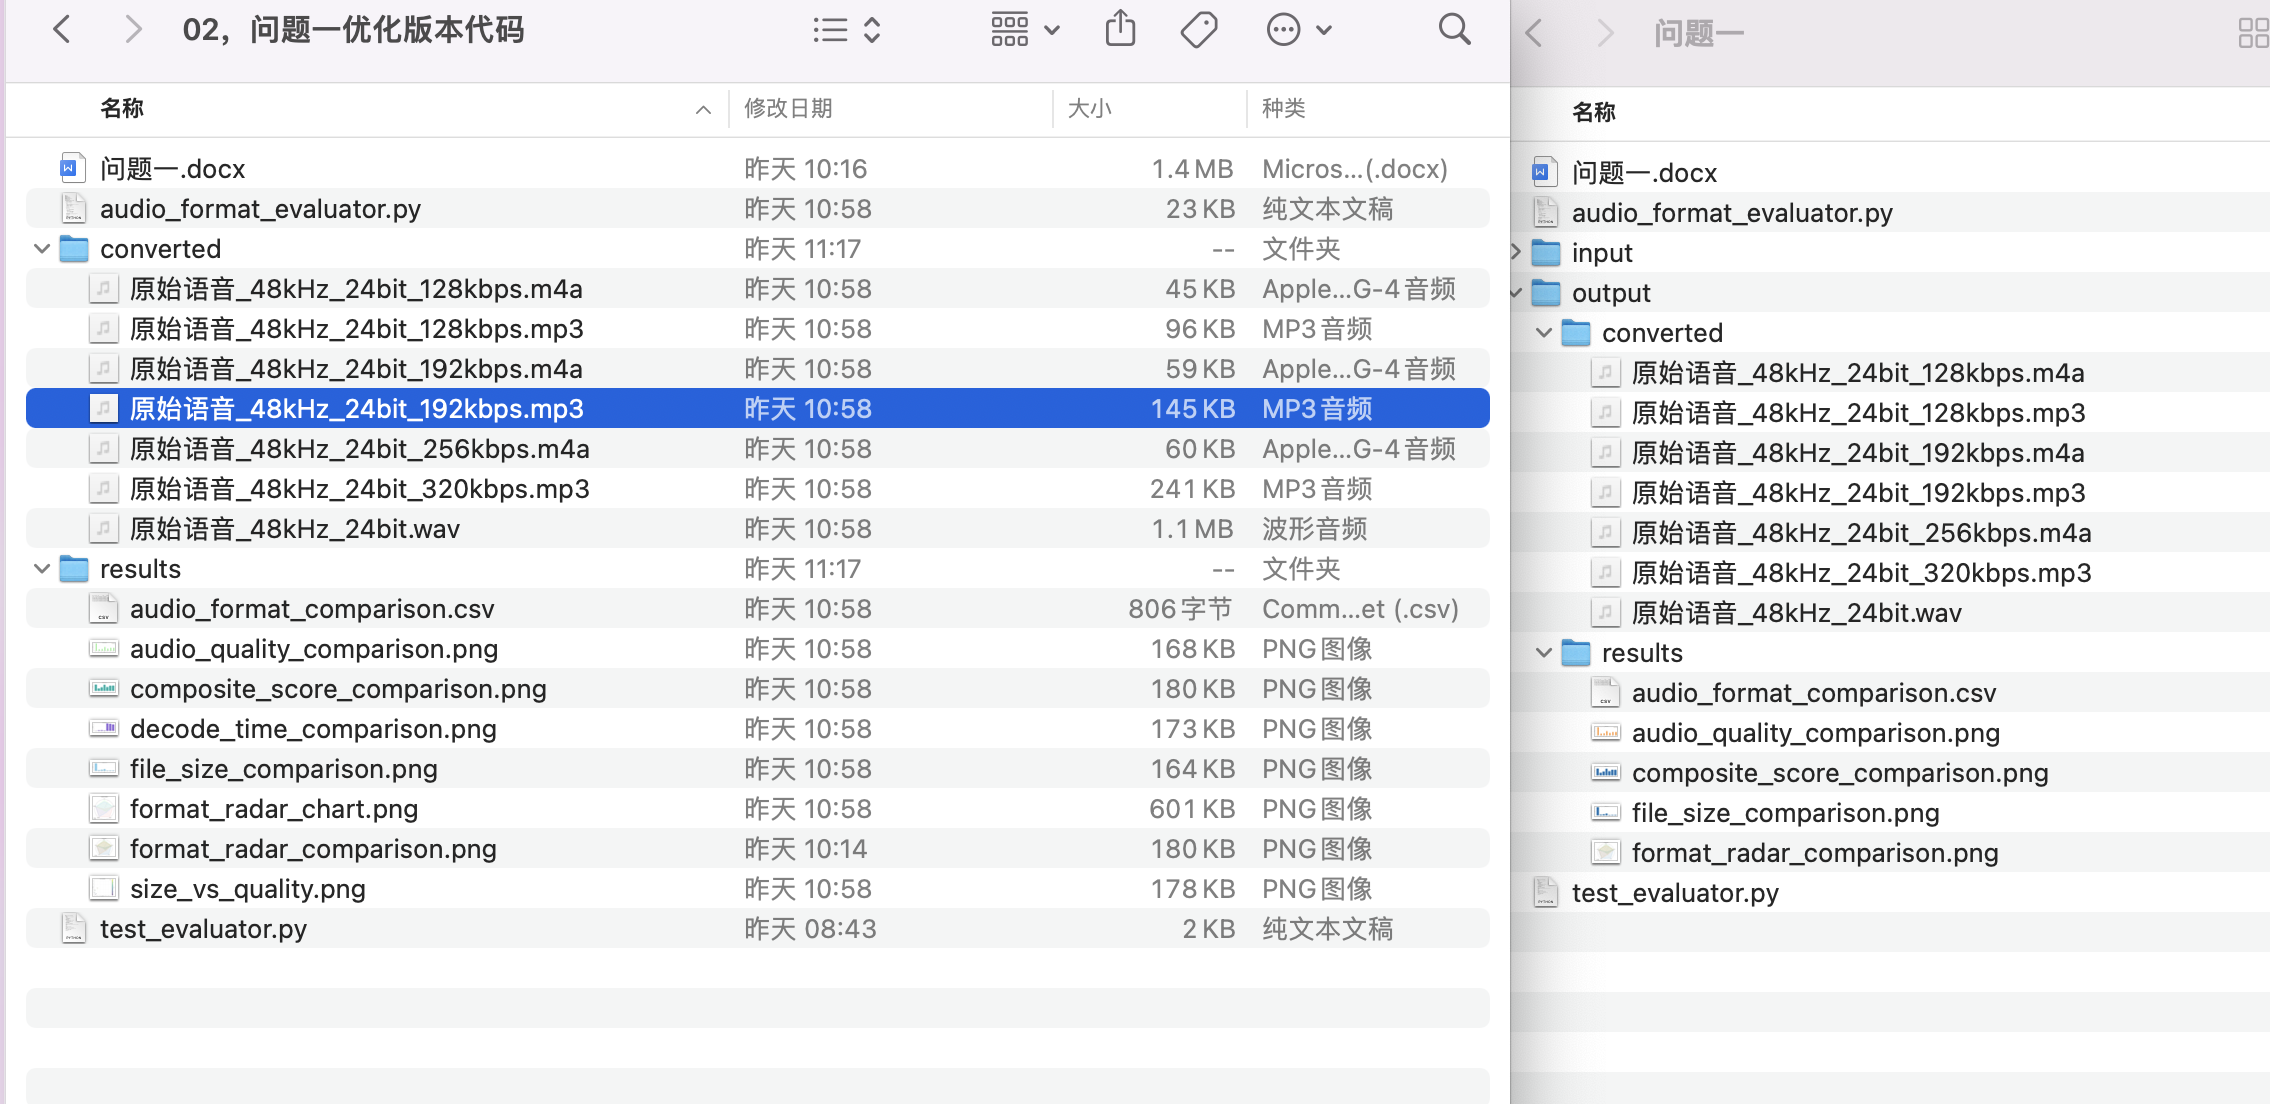Select 问题一.docx Word file icon
2270x1104 pixels.
70,169
